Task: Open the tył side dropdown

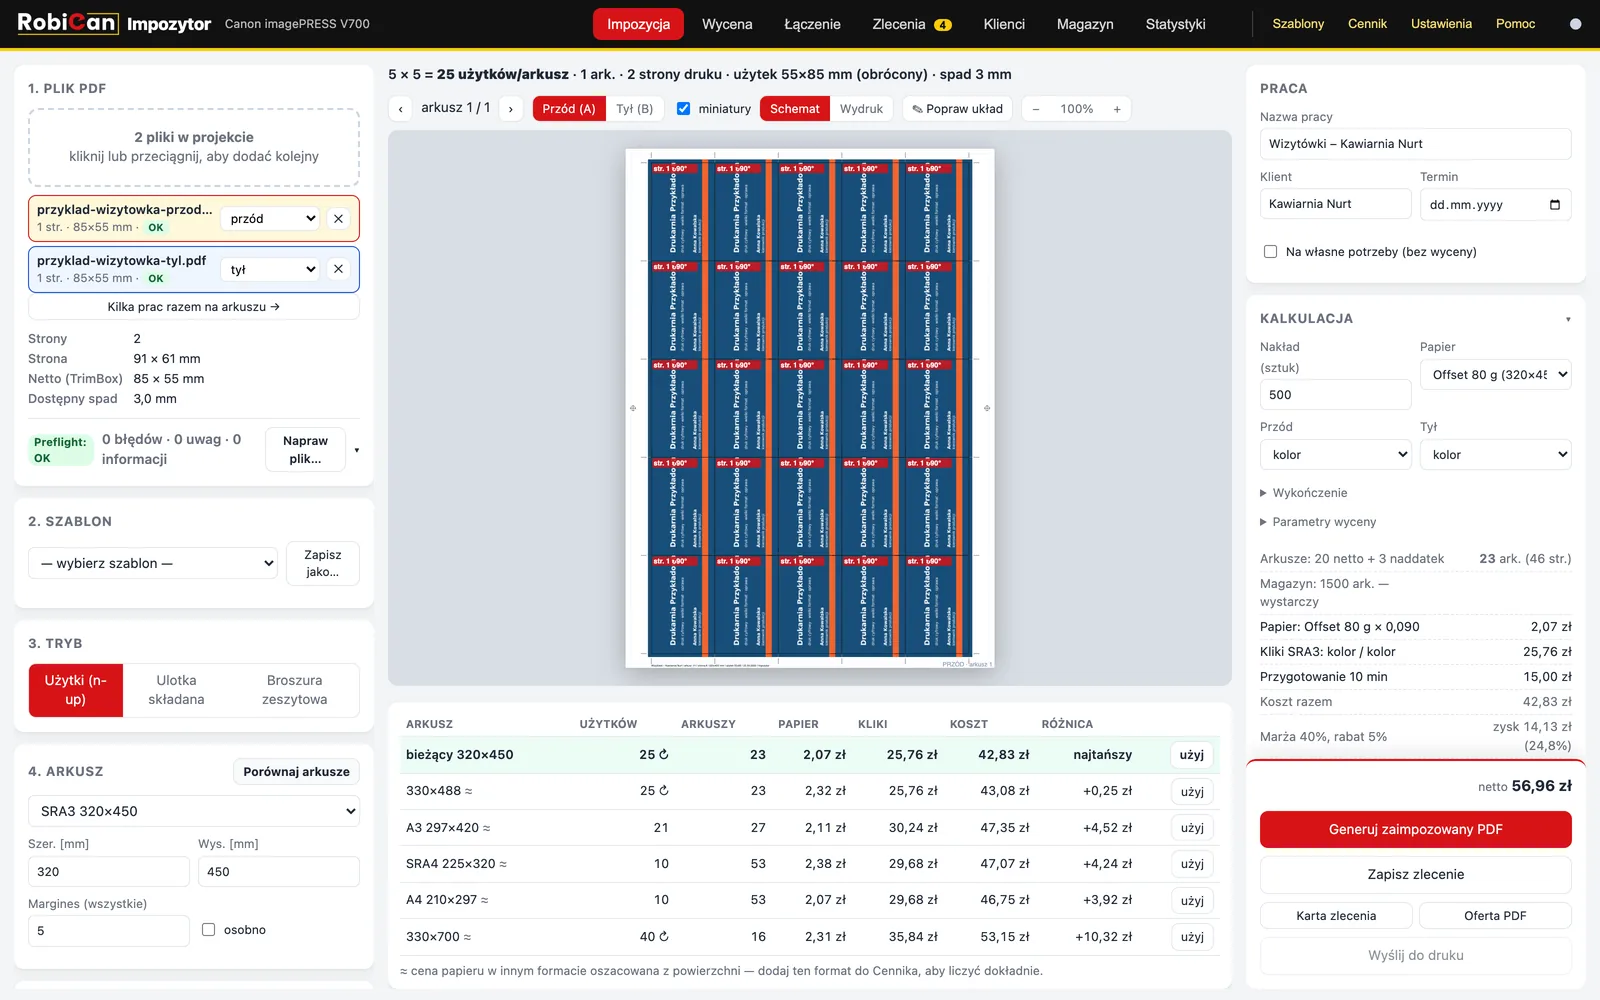Action: coord(271,269)
